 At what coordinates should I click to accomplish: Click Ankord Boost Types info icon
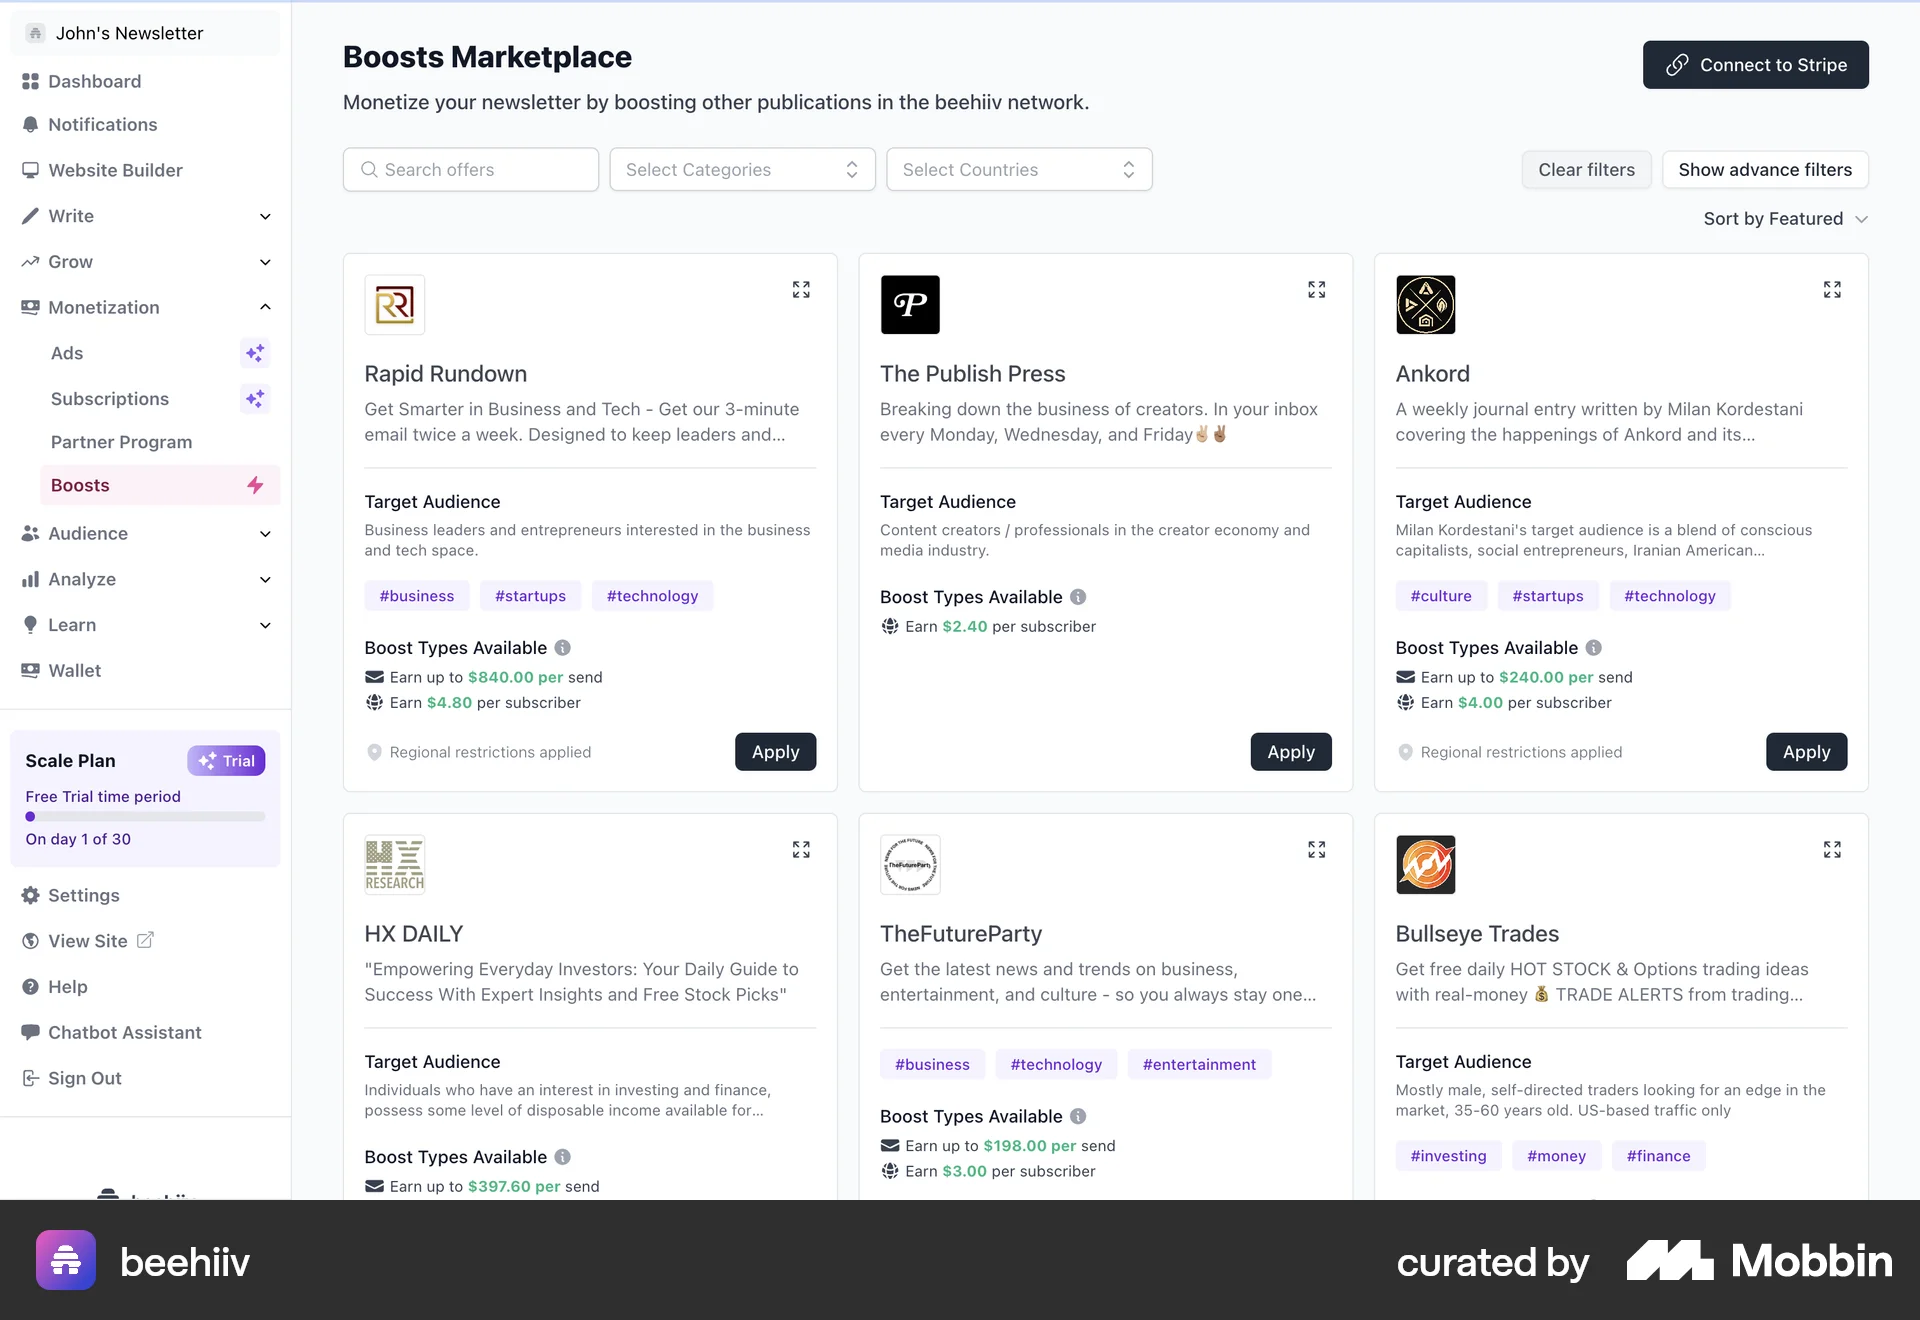point(1594,648)
